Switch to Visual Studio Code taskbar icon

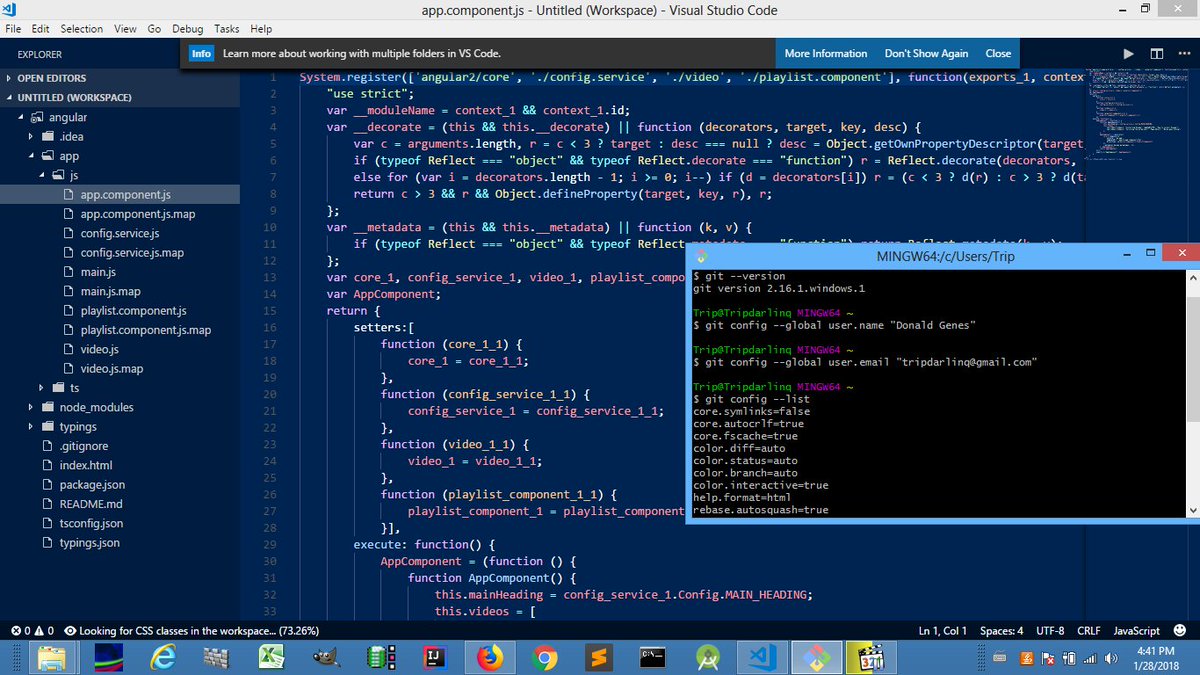[x=763, y=658]
